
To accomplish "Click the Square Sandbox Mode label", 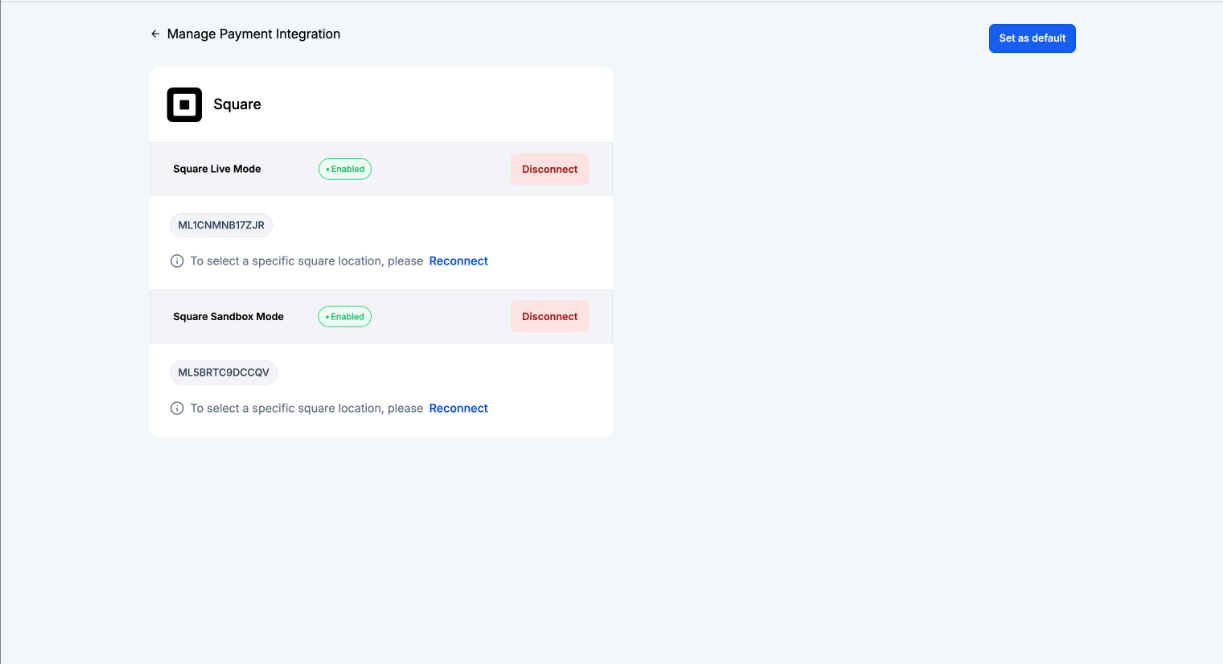I will coord(228,316).
